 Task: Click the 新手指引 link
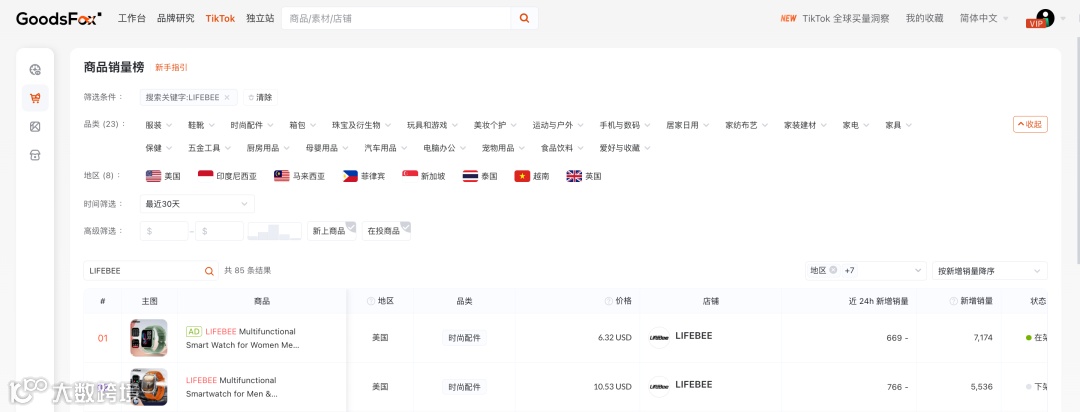pyautogui.click(x=171, y=68)
